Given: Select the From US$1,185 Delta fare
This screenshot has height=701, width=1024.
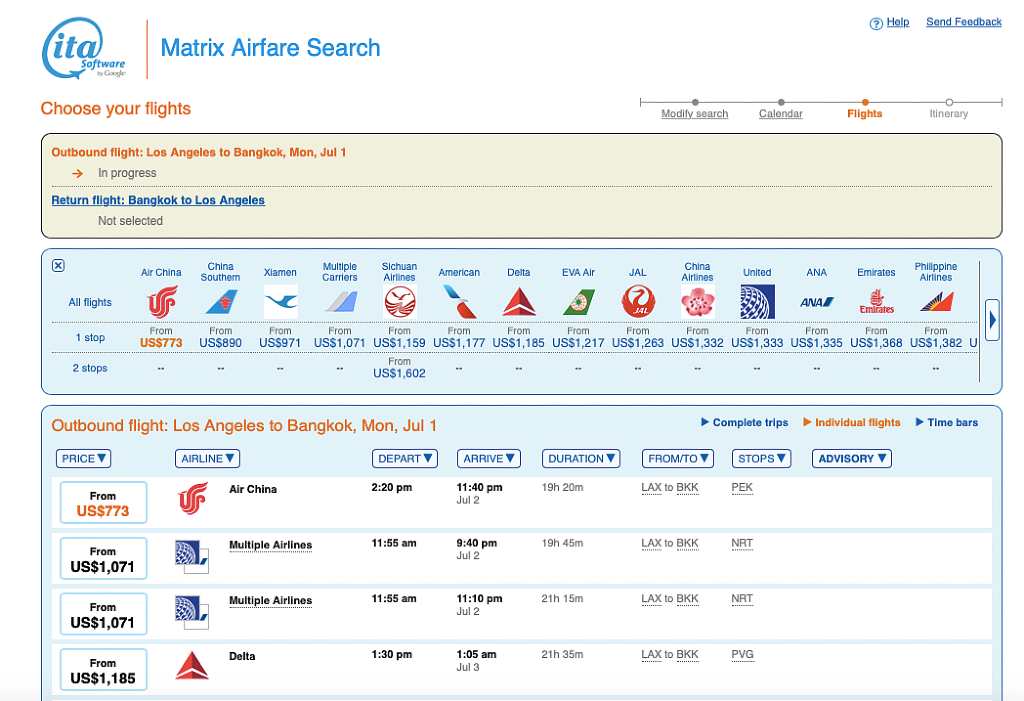Looking at the screenshot, I should pyautogui.click(x=103, y=670).
